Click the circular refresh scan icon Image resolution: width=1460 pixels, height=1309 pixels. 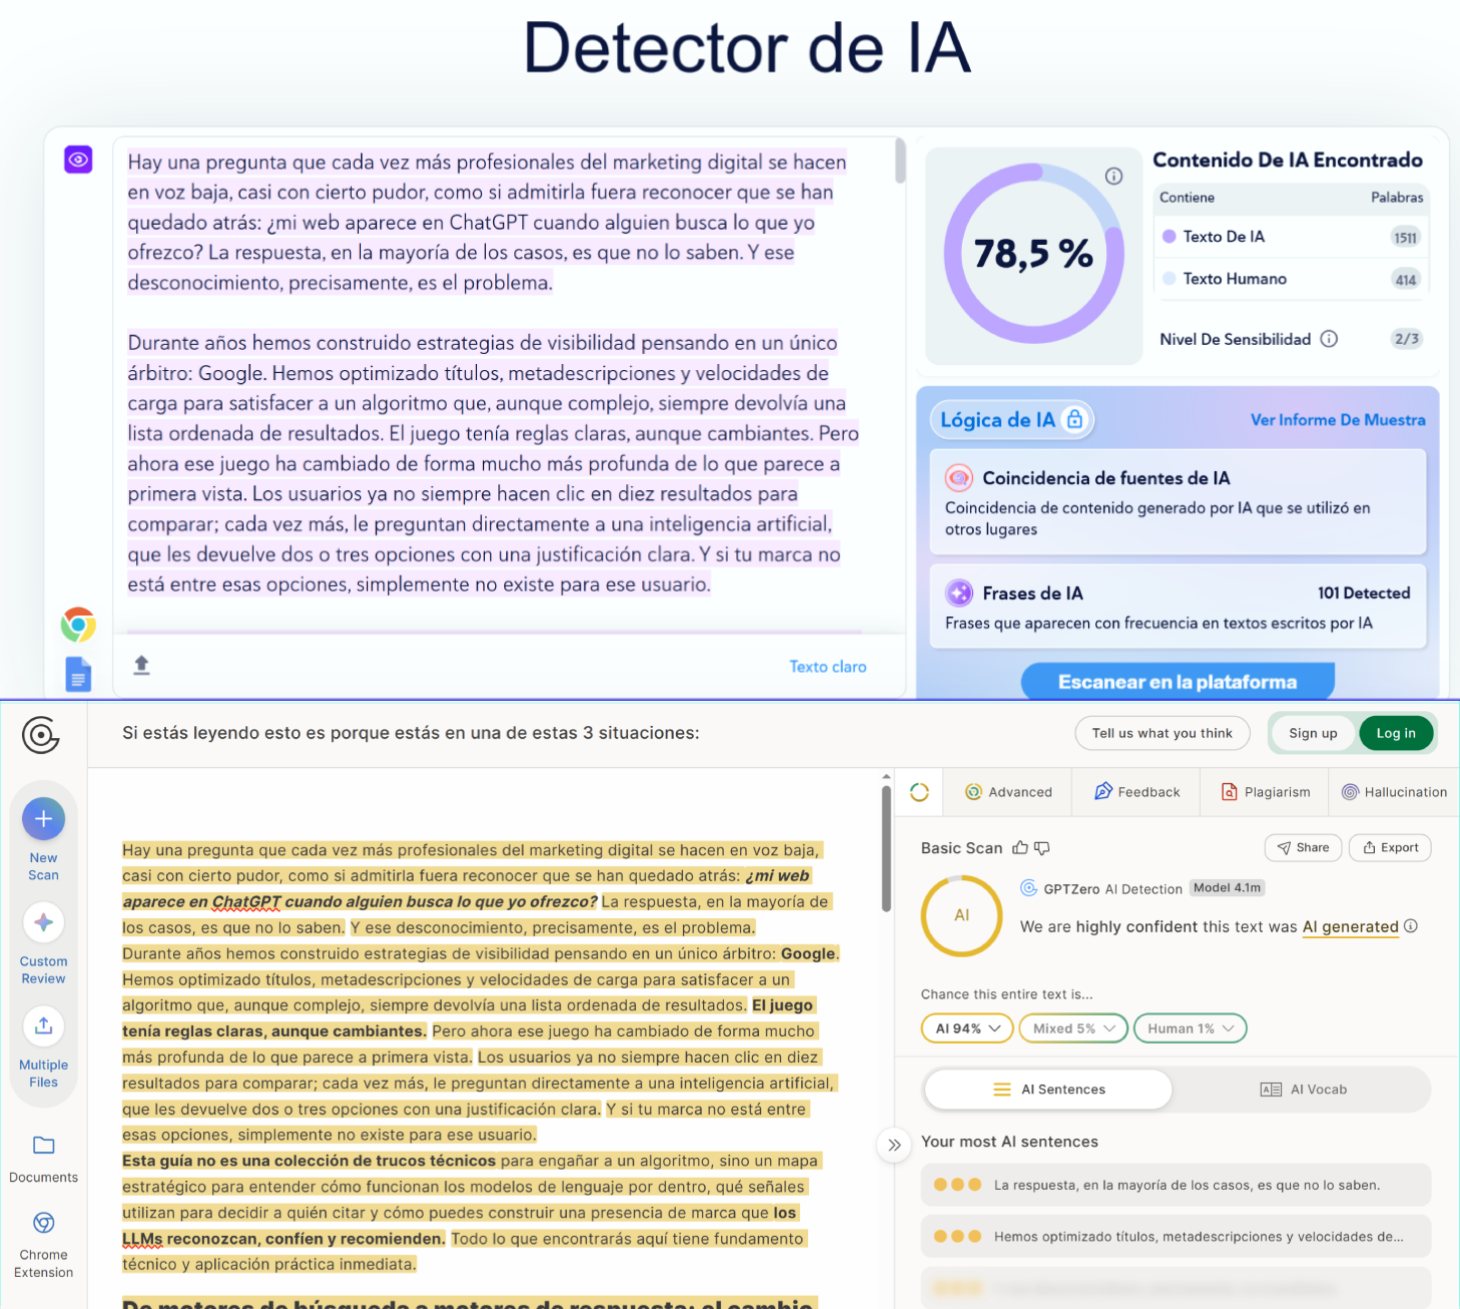point(920,792)
